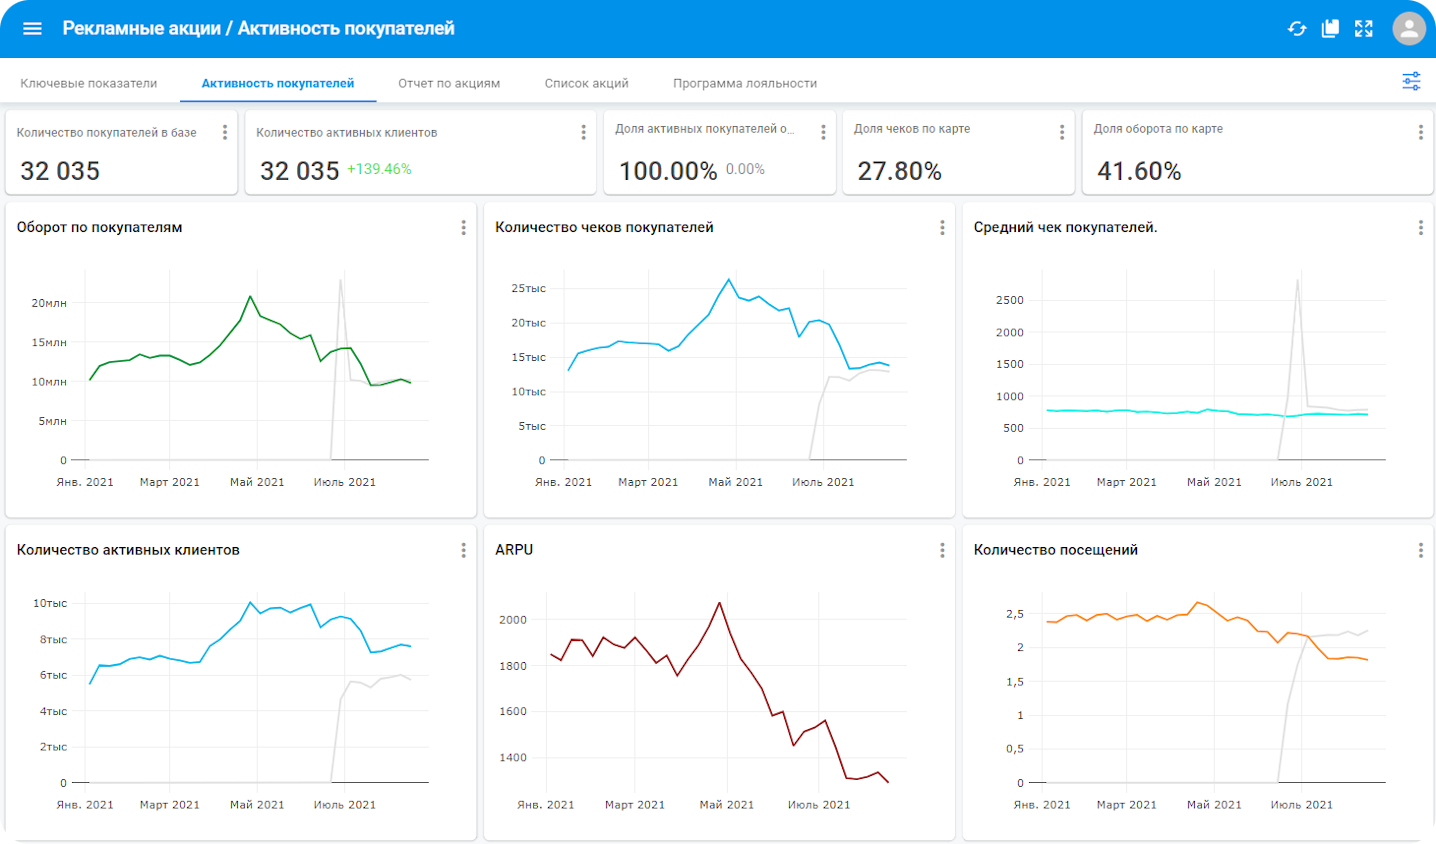Click the +139.46% active clients change

click(x=379, y=169)
